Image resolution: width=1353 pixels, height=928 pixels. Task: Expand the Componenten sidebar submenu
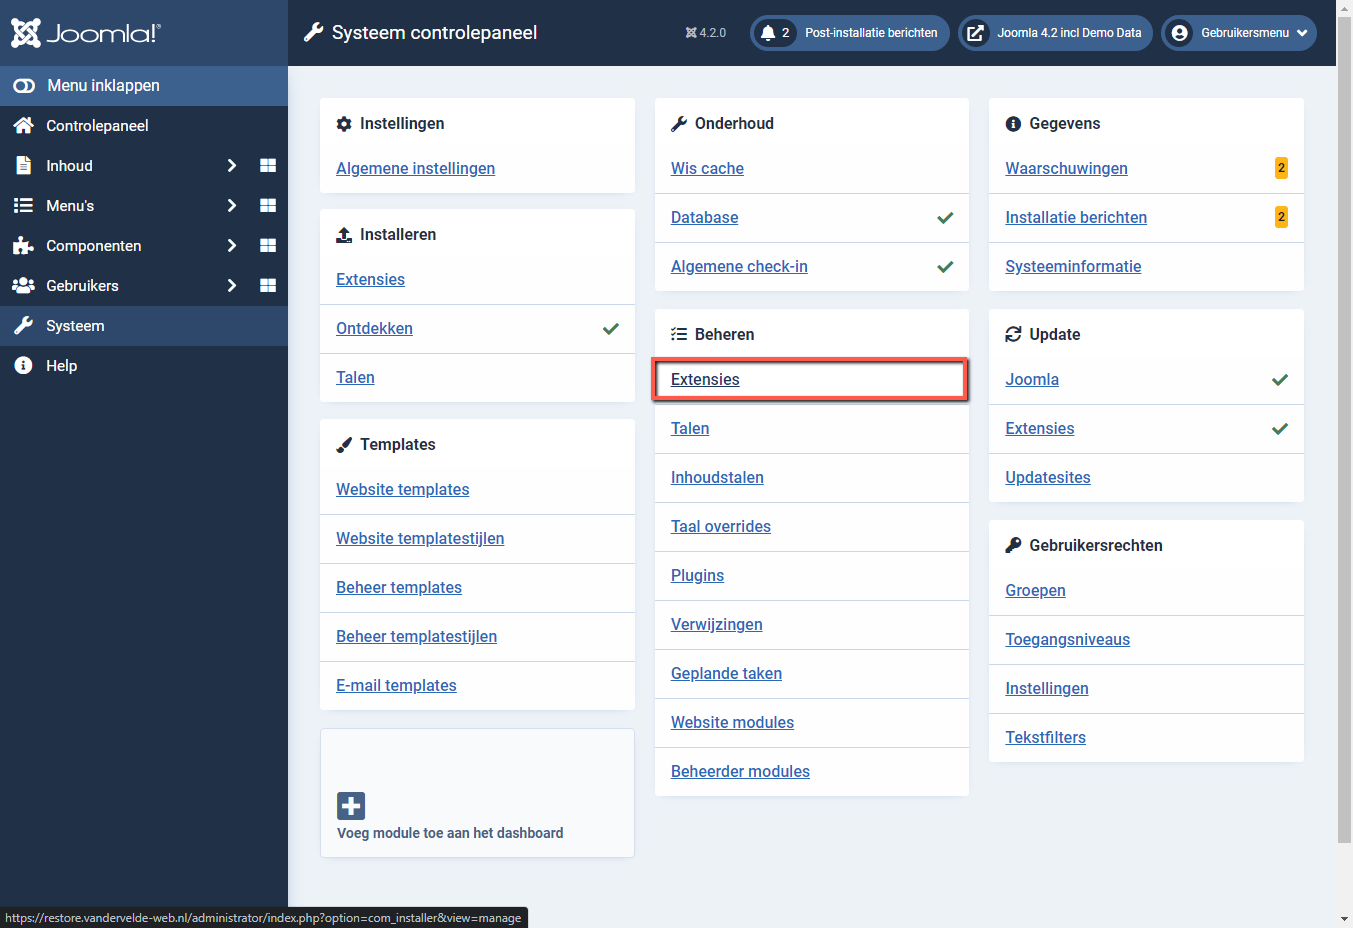tap(231, 245)
